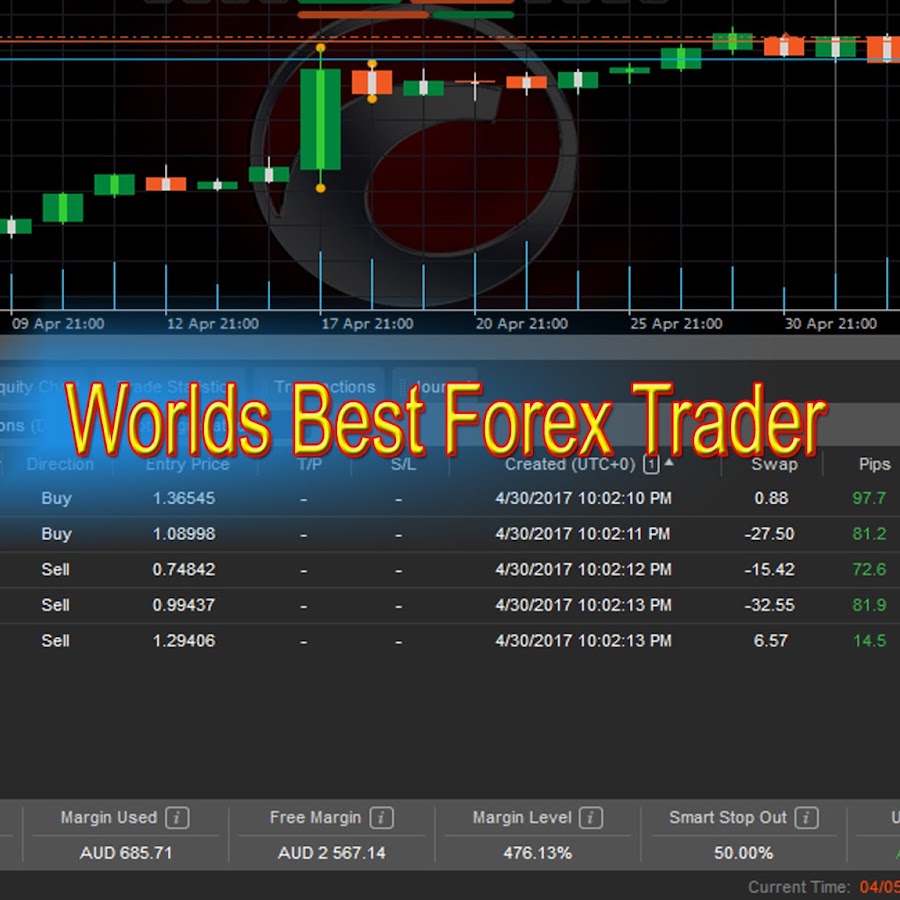900x900 pixels.
Task: Click the 476.13% margin level value
Action: pyautogui.click(x=537, y=853)
